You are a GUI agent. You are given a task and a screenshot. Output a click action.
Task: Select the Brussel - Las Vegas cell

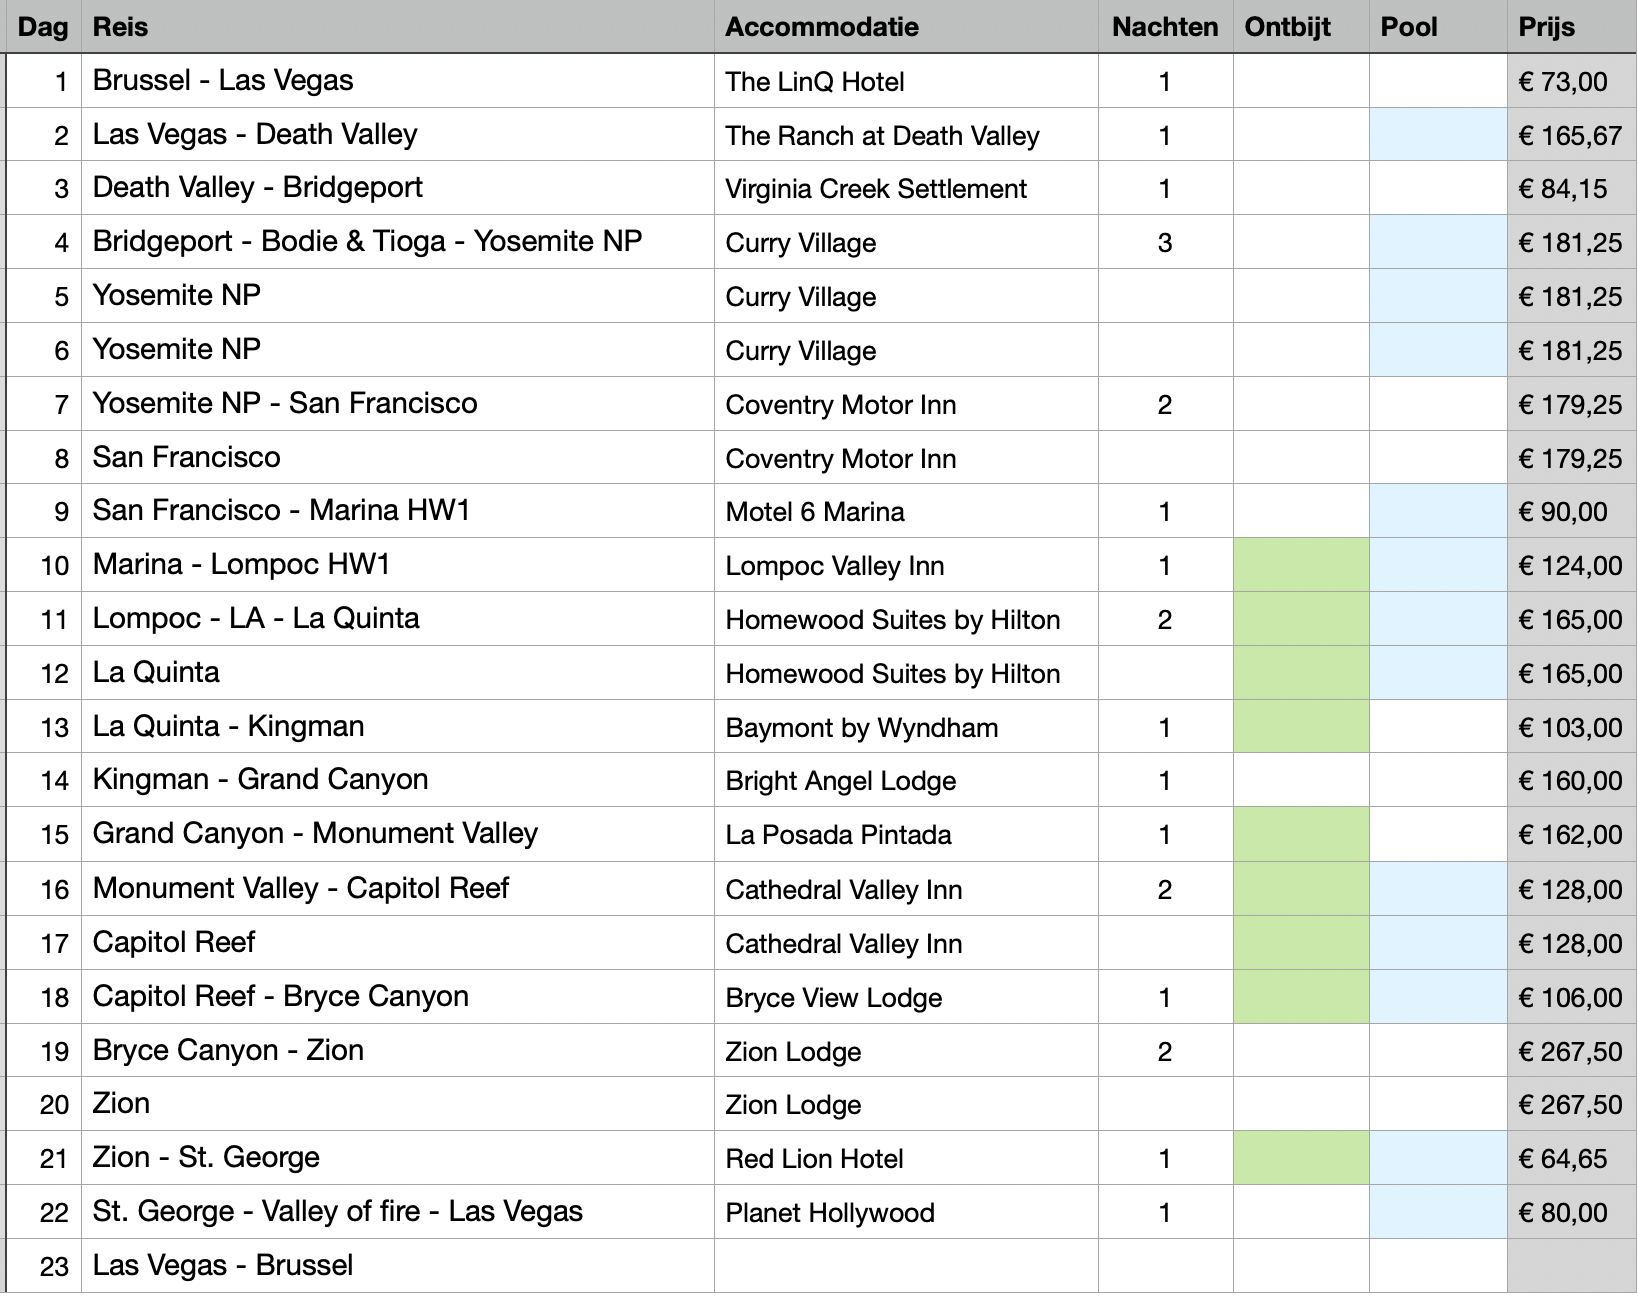coord(223,81)
